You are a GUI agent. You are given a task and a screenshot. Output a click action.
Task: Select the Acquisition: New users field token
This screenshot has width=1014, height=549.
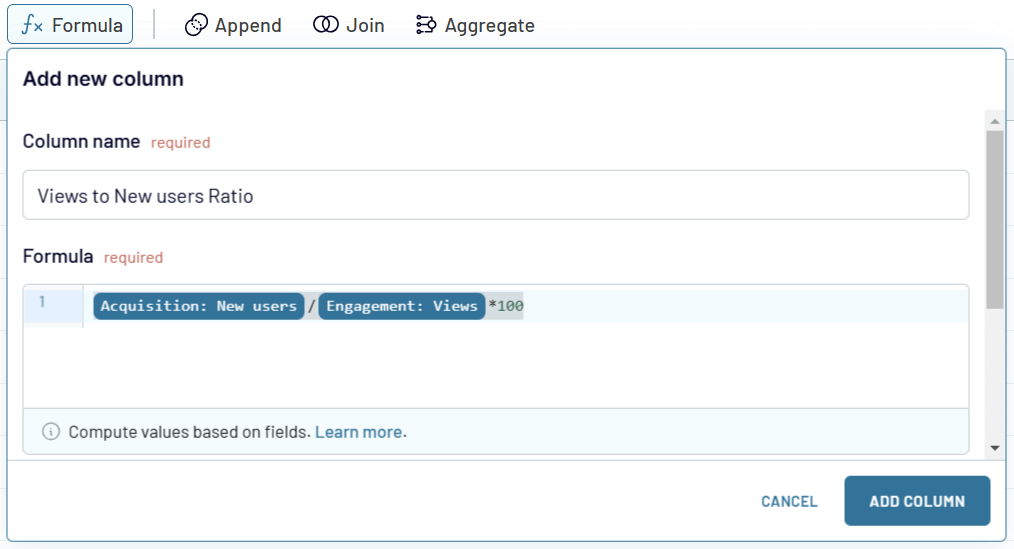(x=199, y=306)
